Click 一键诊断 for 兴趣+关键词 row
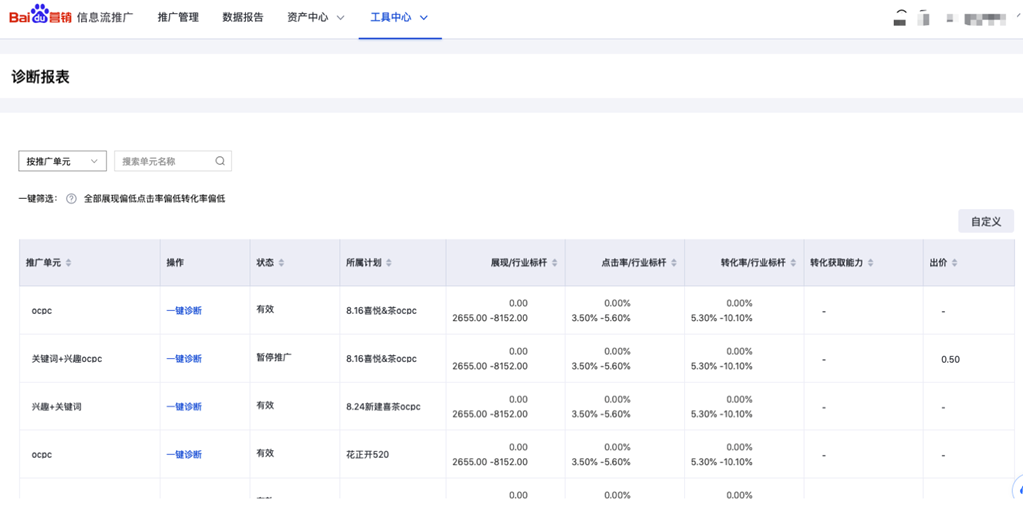Viewport: 1023px width, 514px height. pyautogui.click(x=184, y=407)
